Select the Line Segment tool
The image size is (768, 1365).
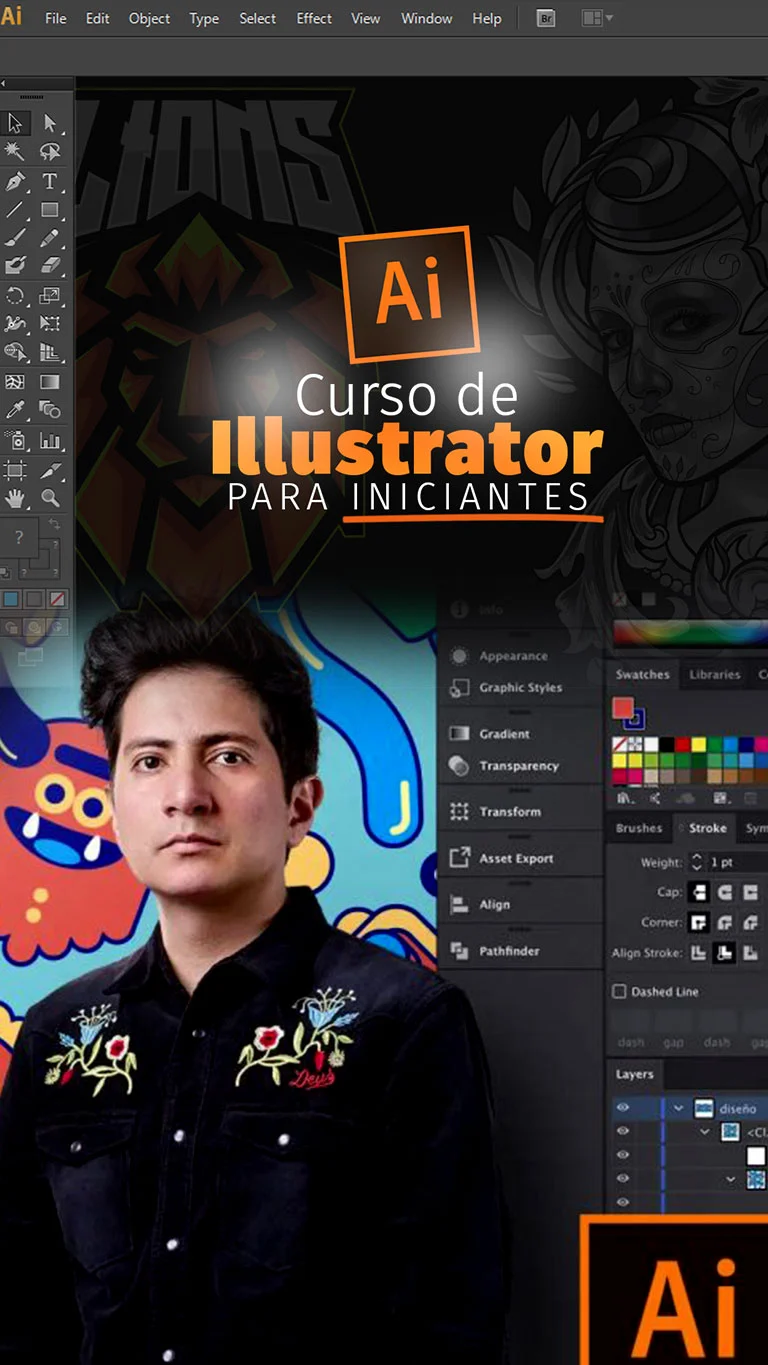[15, 210]
